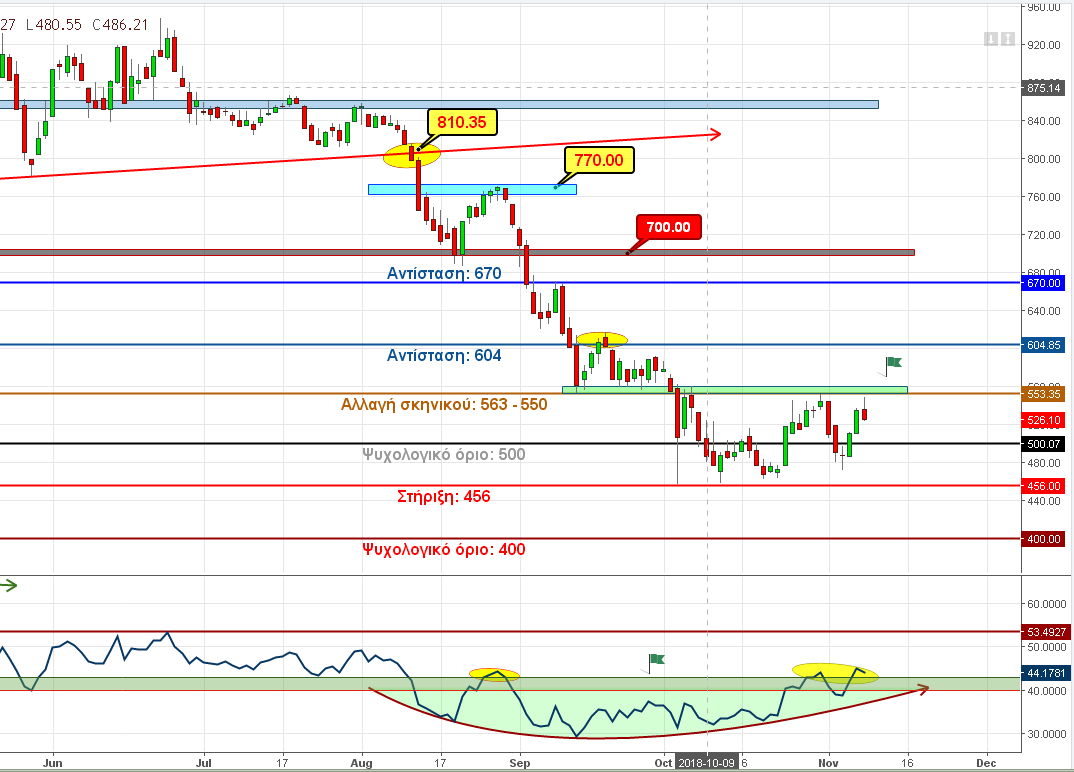Select the yellow 770.00 callout

coord(599,160)
